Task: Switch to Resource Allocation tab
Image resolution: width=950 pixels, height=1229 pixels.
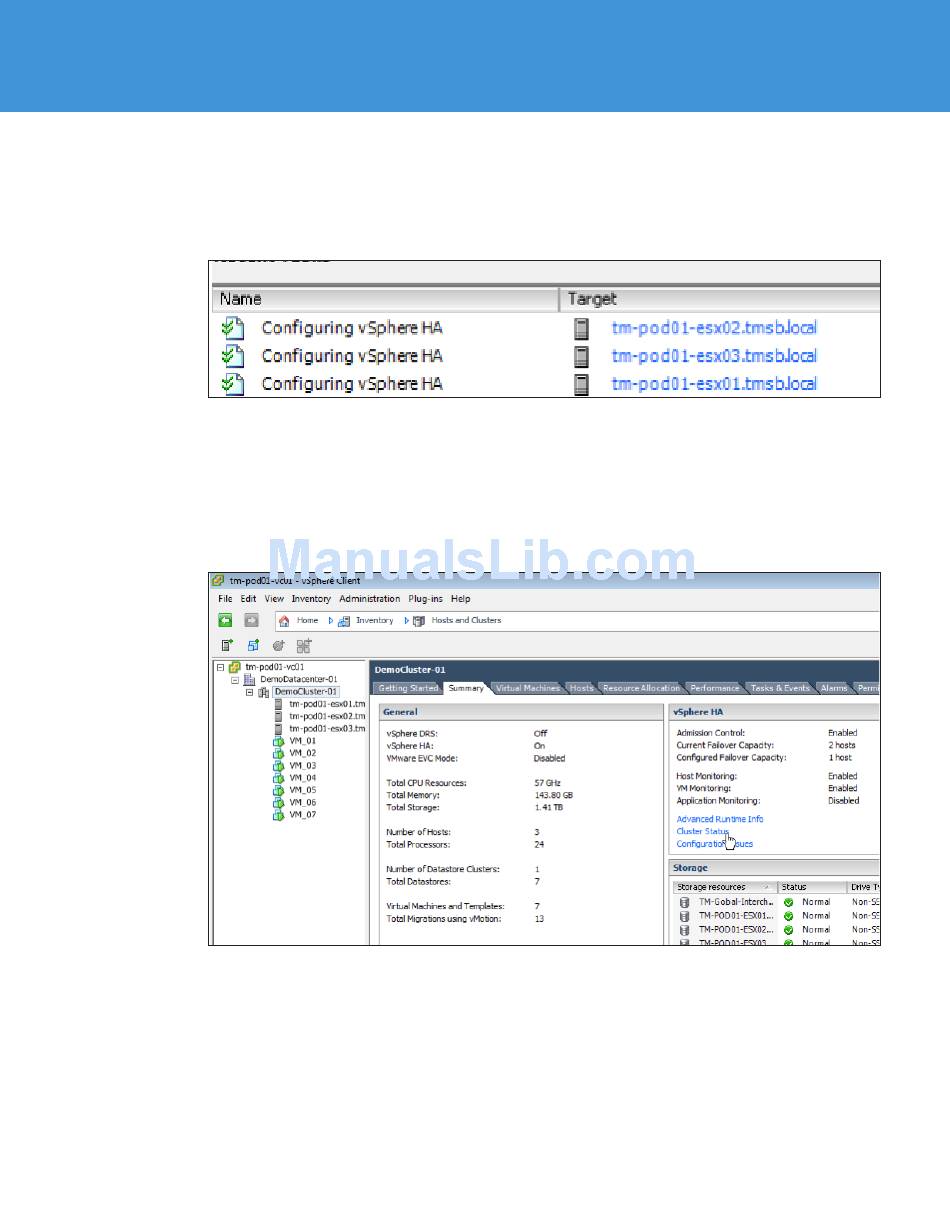Action: pyautogui.click(x=641, y=688)
